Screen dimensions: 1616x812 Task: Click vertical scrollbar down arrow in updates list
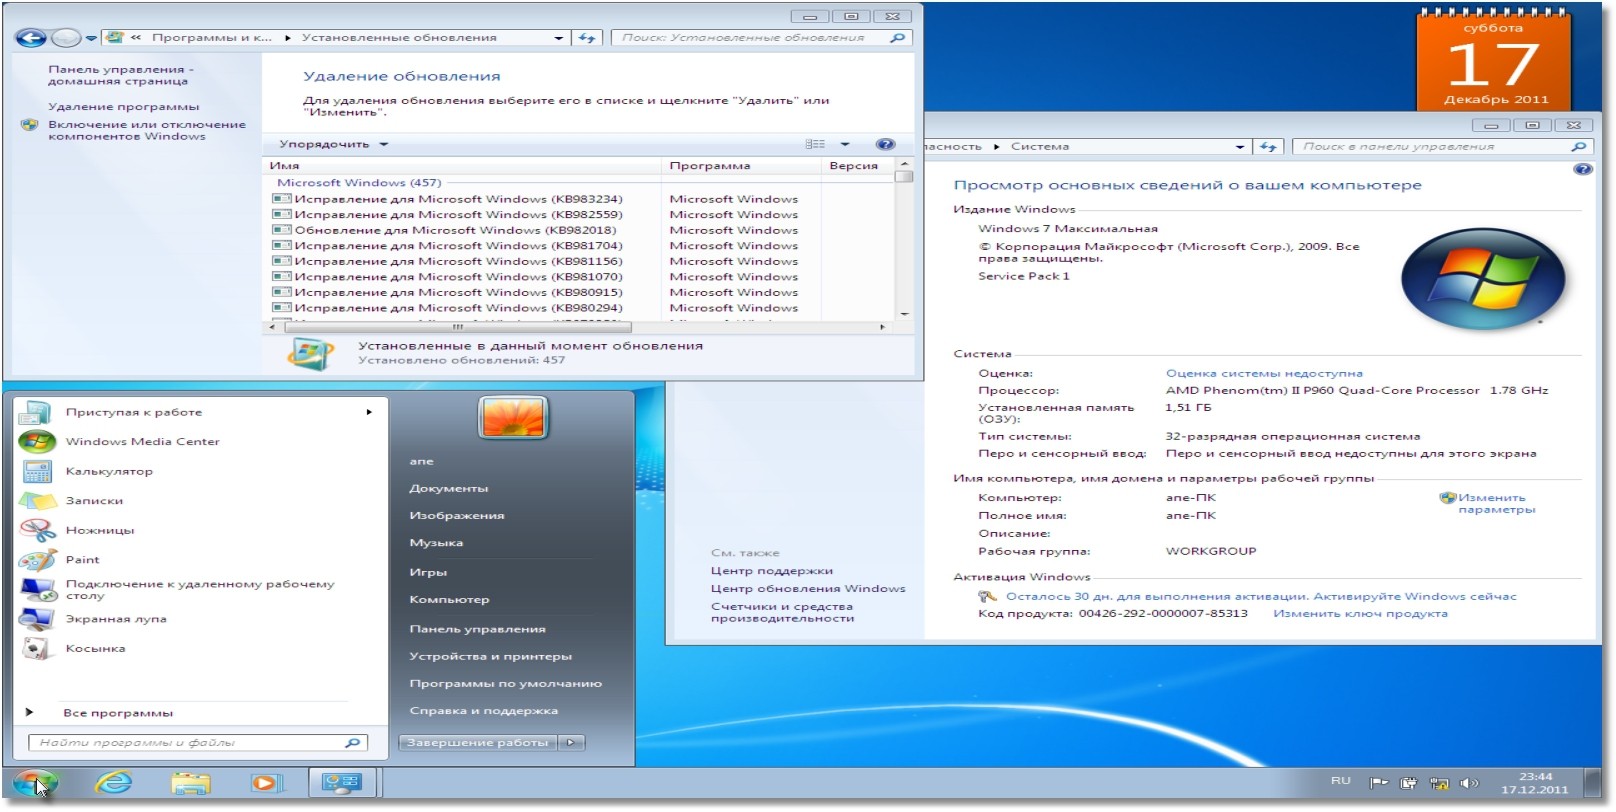(x=904, y=313)
